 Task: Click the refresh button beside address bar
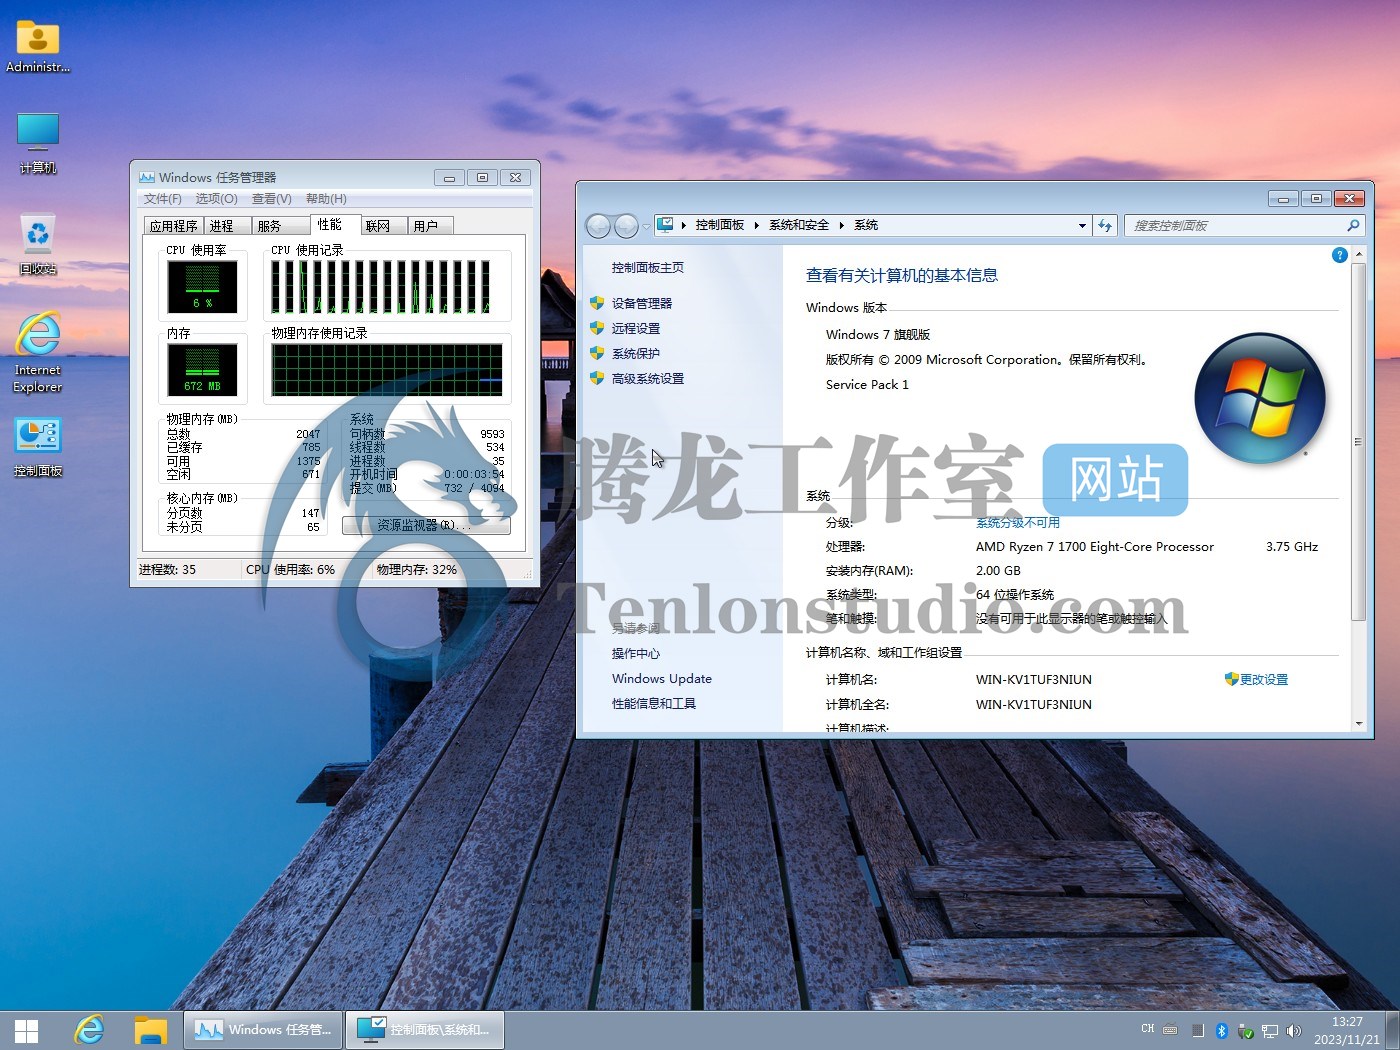[1105, 226]
